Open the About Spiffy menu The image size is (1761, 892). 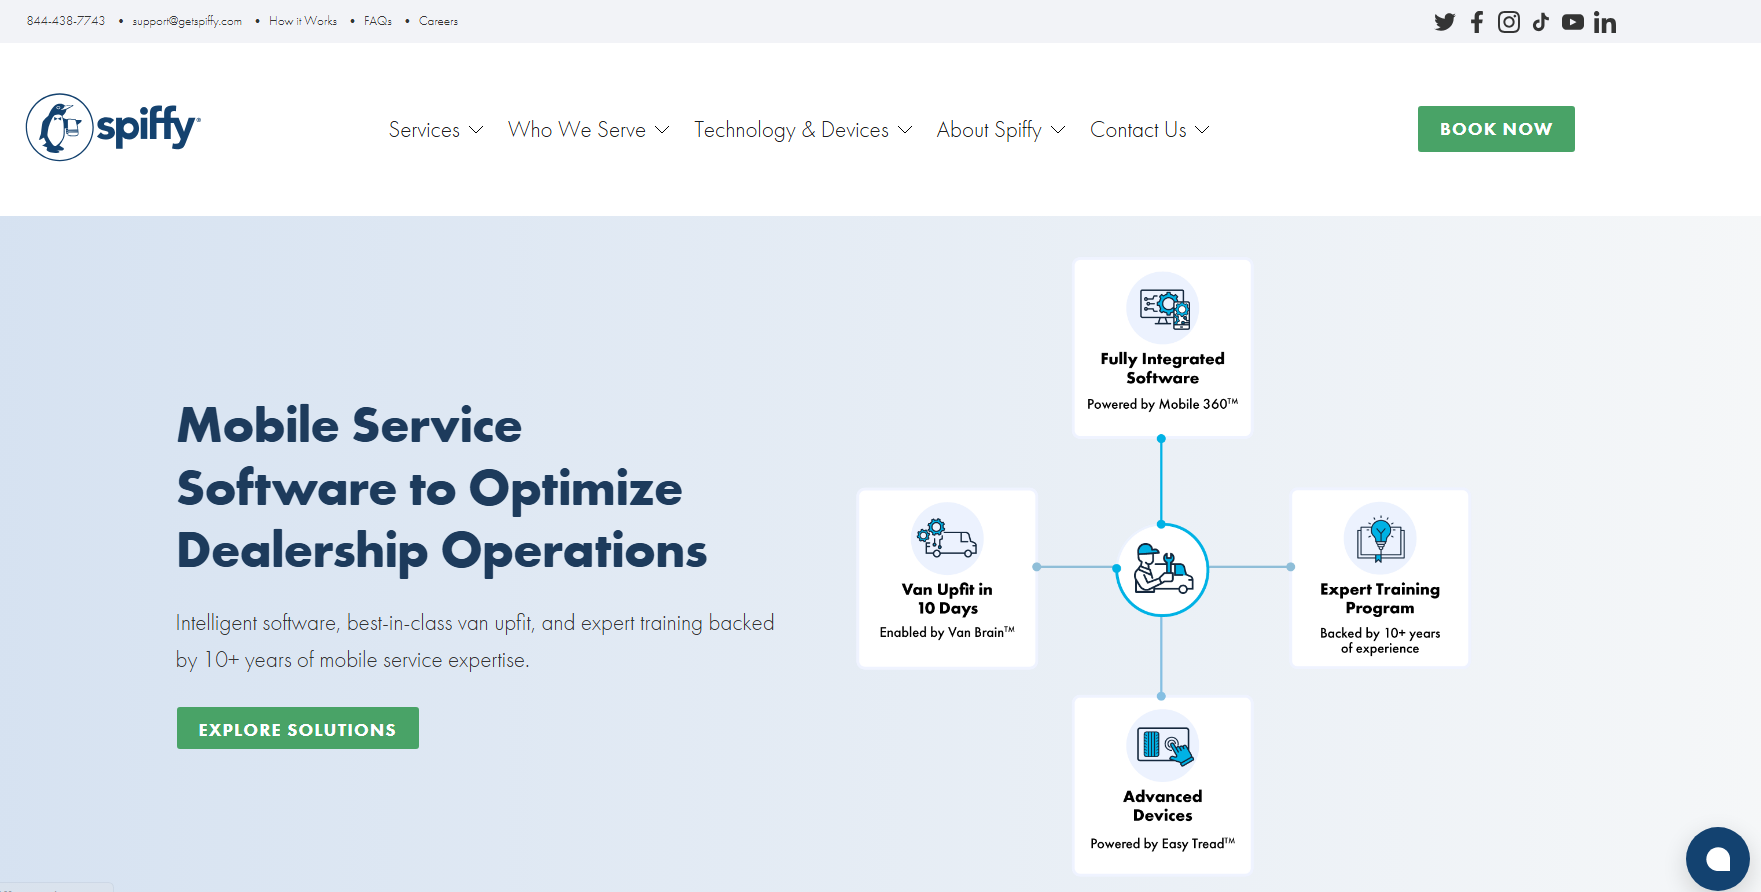989,130
